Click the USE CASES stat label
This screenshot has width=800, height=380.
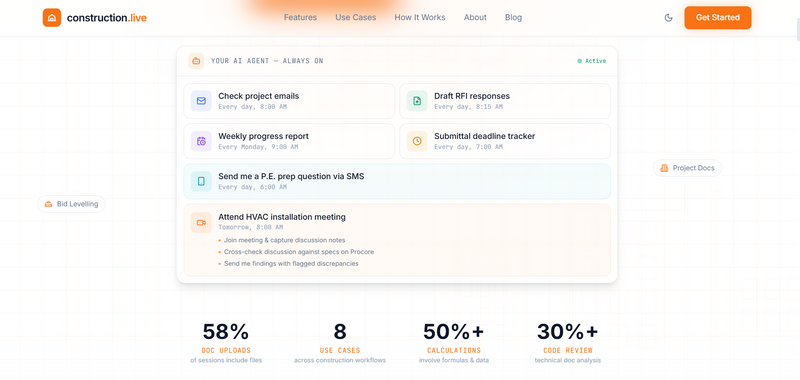340,350
